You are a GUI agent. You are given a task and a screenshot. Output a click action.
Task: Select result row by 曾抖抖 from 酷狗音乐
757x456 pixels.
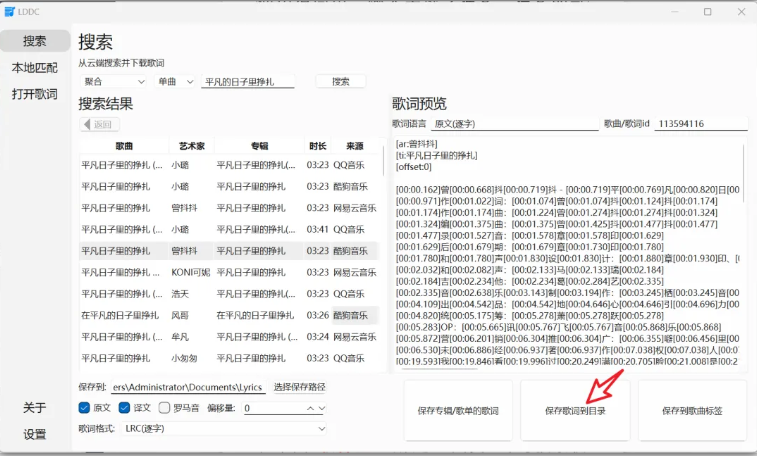tap(229, 251)
